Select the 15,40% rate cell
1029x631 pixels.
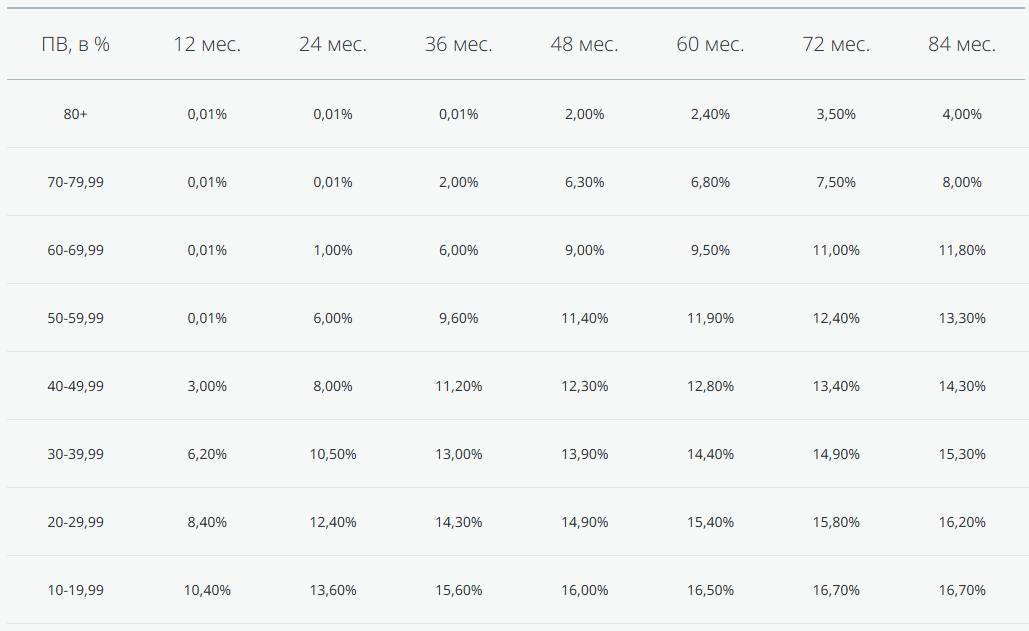coord(710,522)
